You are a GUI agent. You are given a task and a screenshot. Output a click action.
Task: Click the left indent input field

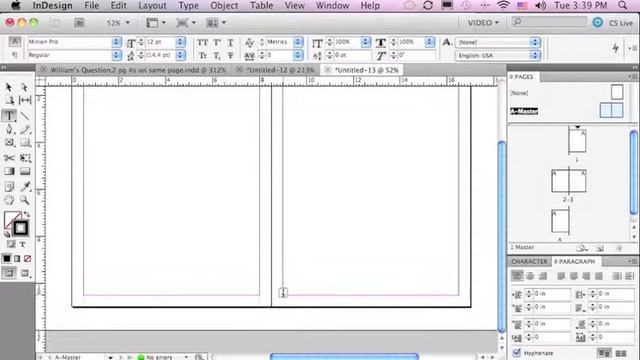point(551,293)
